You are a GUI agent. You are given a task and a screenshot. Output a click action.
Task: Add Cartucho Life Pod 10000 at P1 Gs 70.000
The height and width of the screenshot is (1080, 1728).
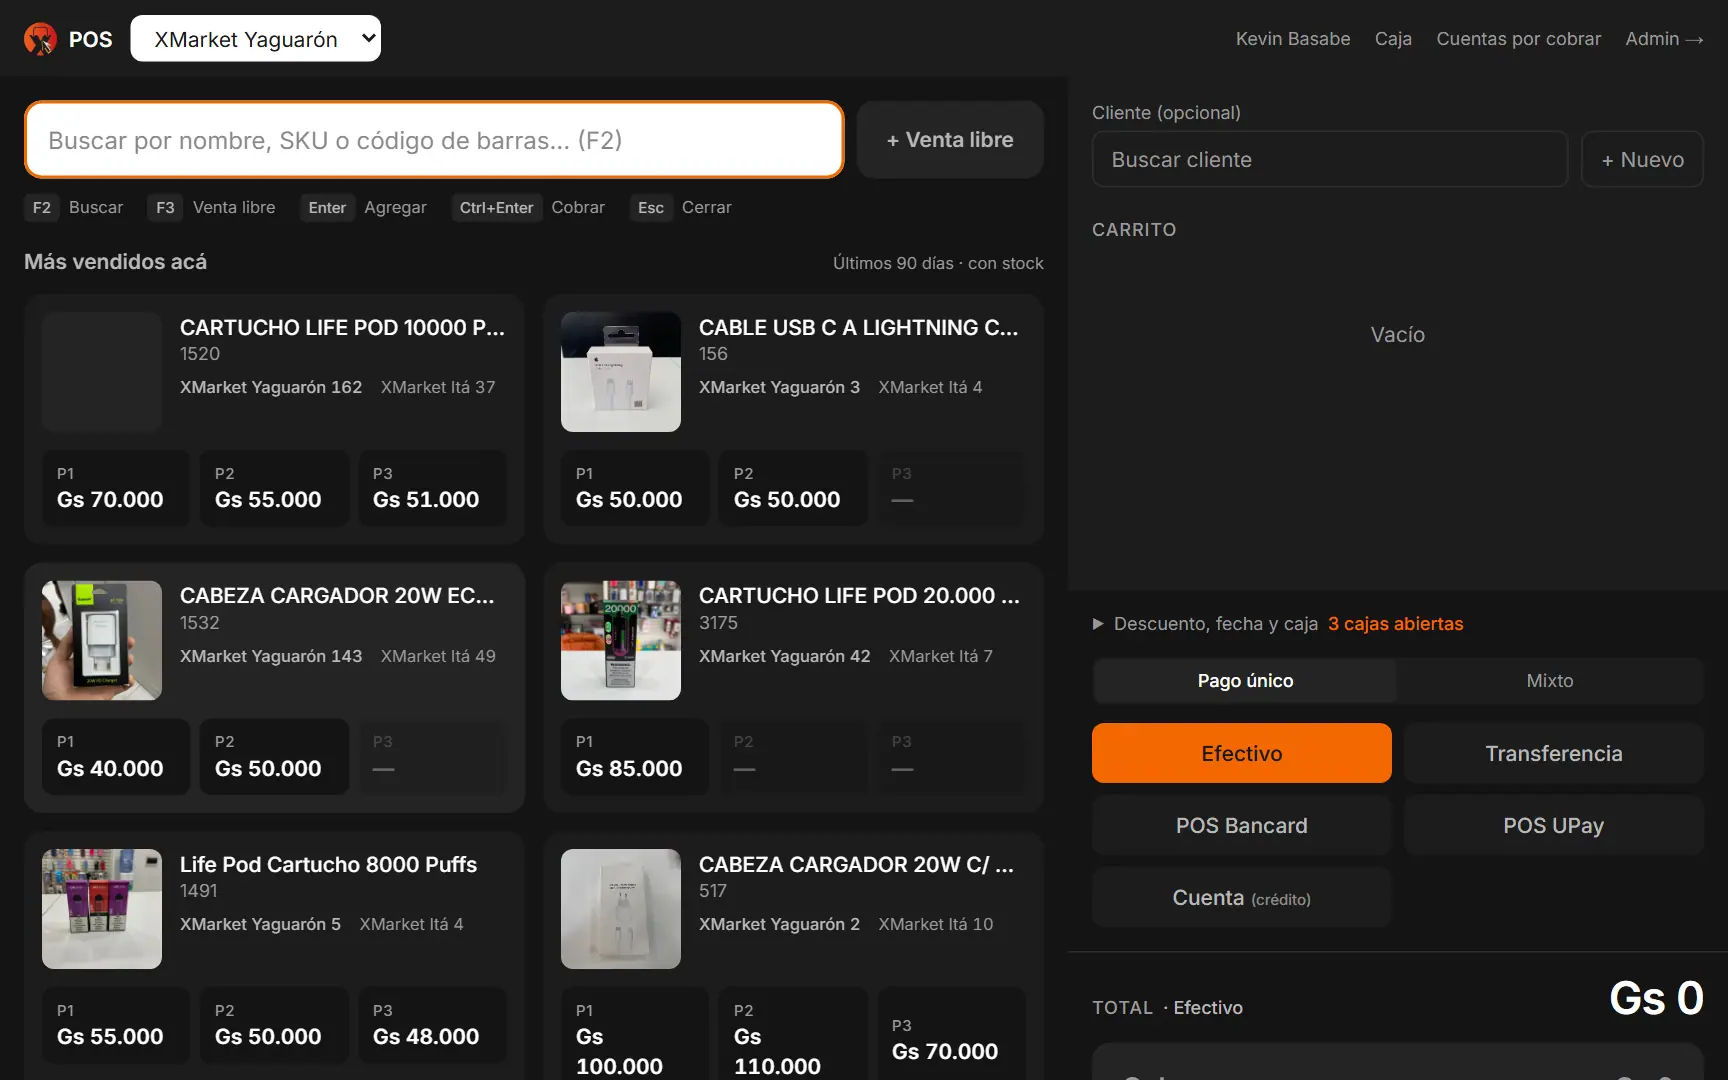[x=116, y=488]
